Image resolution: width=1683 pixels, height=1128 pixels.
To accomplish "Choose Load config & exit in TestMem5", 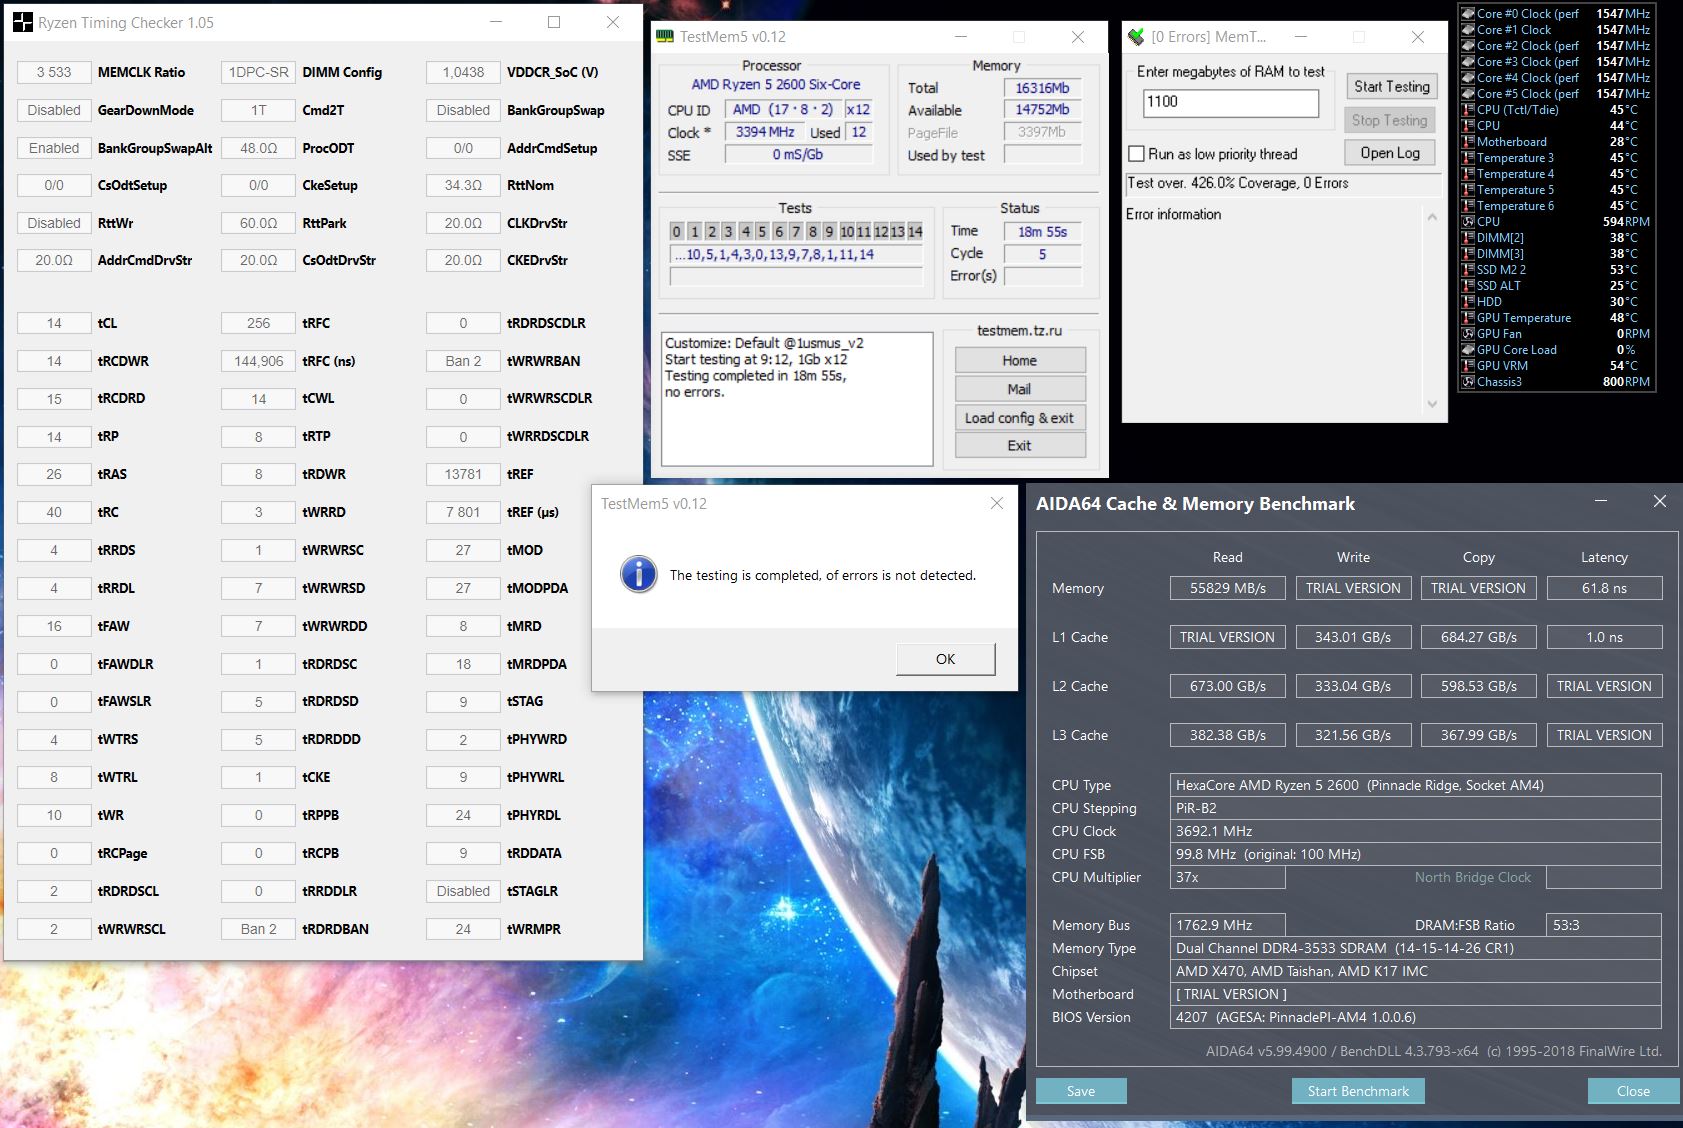I will pyautogui.click(x=1019, y=417).
